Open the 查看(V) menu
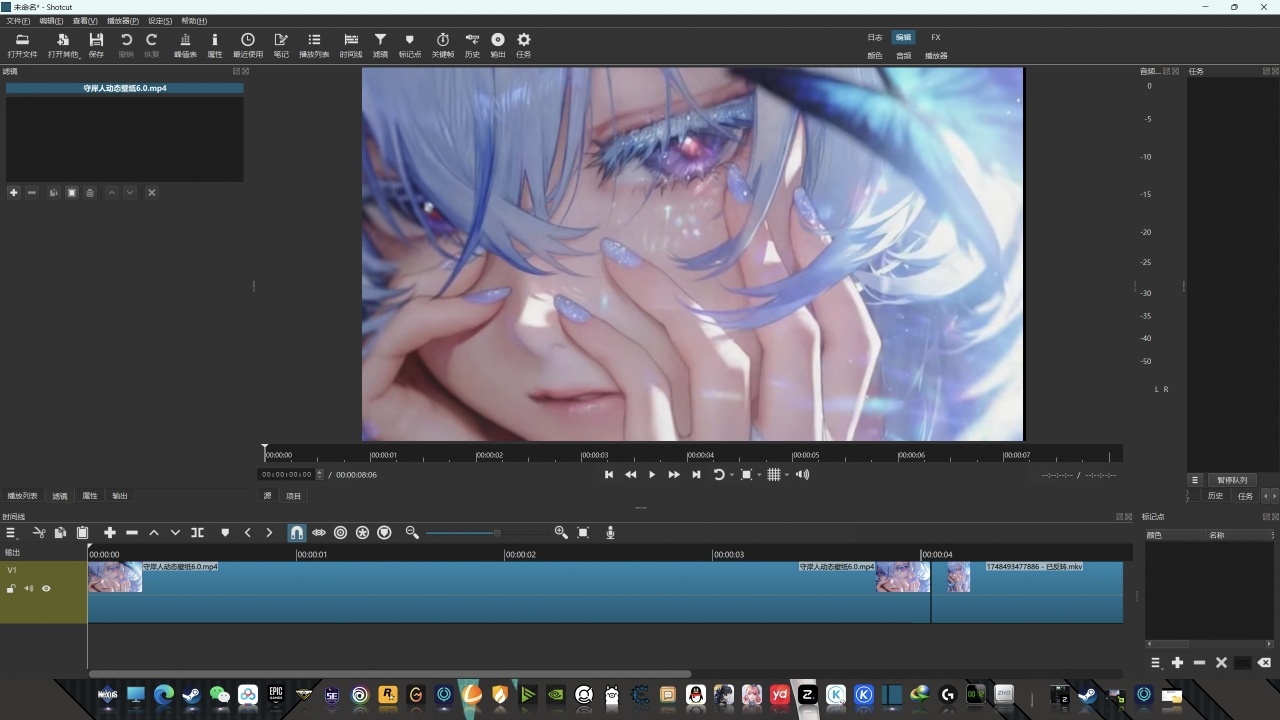This screenshot has height=720, width=1280. click(x=85, y=21)
